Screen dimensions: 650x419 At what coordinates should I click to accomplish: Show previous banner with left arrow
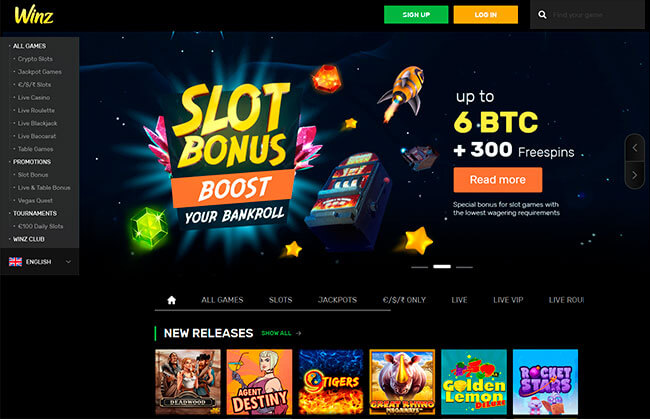pyautogui.click(x=635, y=148)
